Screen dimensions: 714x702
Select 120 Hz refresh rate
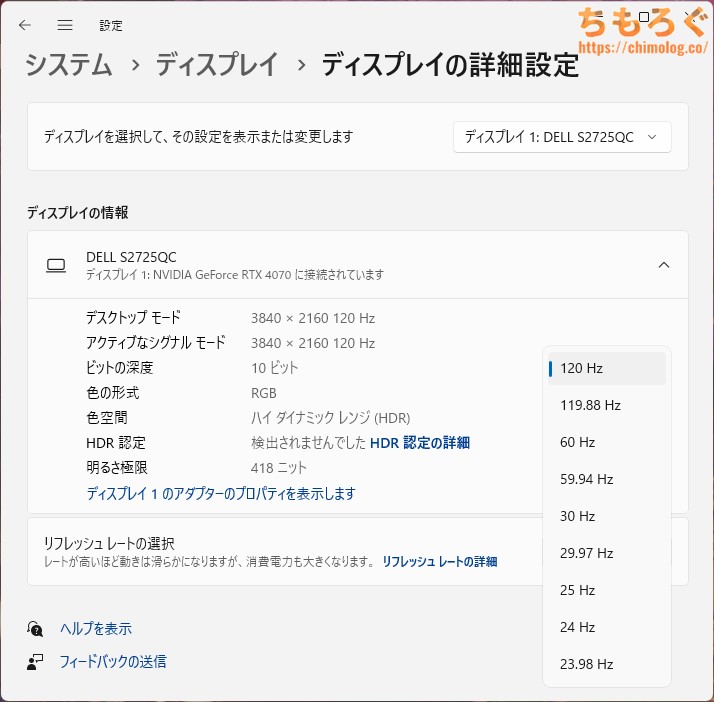[606, 368]
